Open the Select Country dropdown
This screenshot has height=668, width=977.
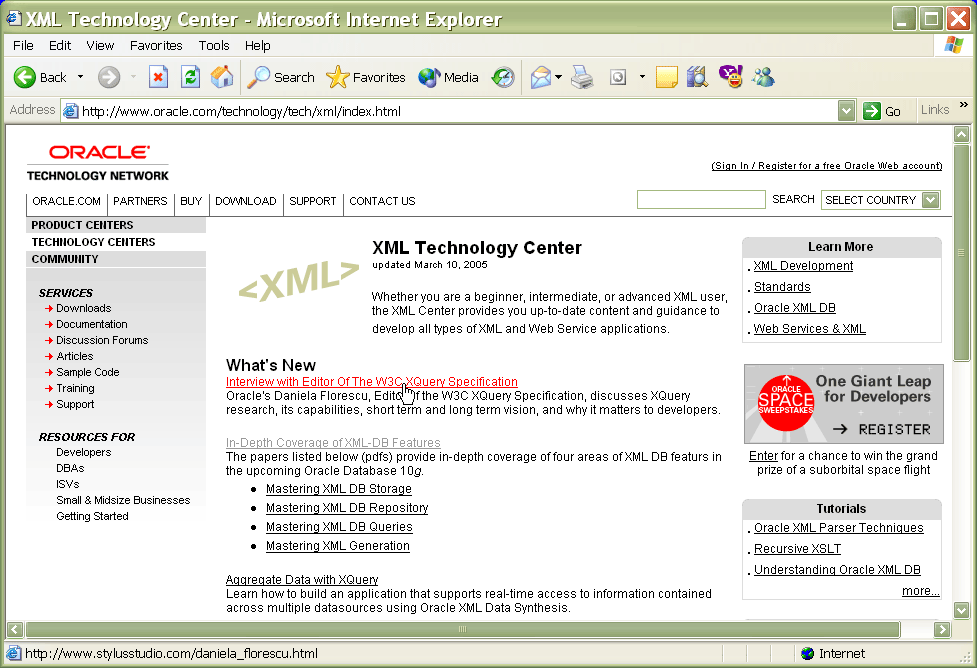881,200
